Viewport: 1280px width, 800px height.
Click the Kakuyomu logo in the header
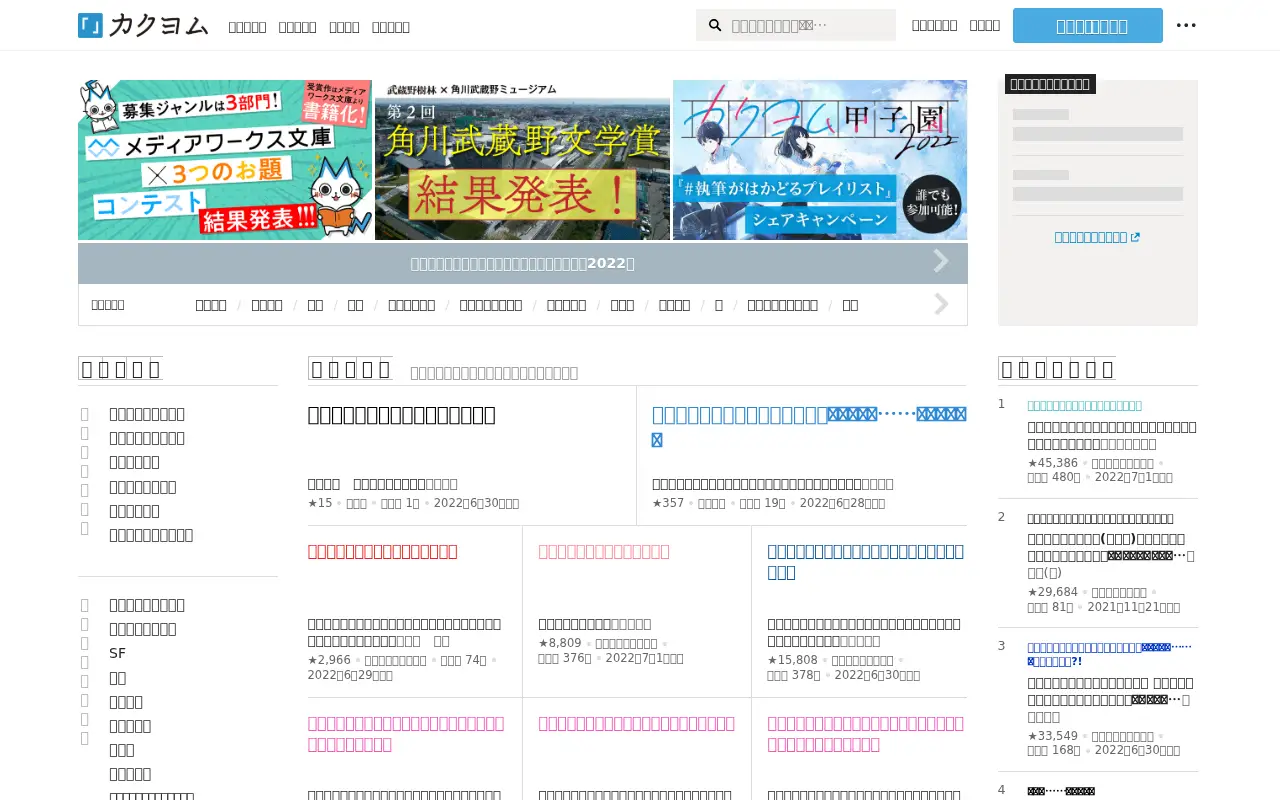tap(143, 25)
